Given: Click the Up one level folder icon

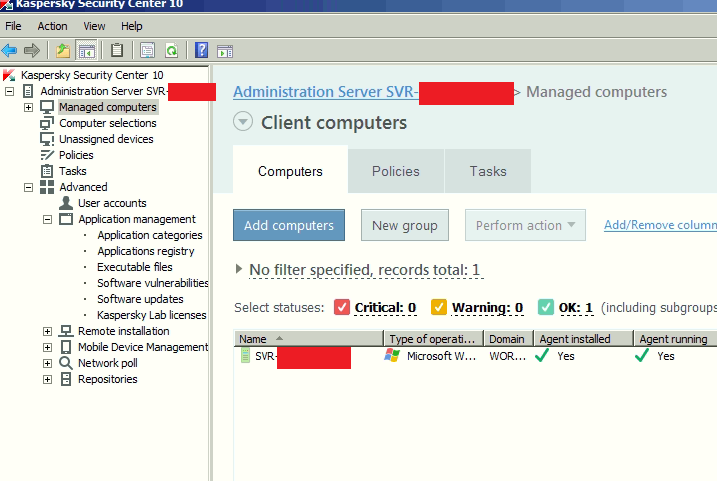Looking at the screenshot, I should 63,50.
